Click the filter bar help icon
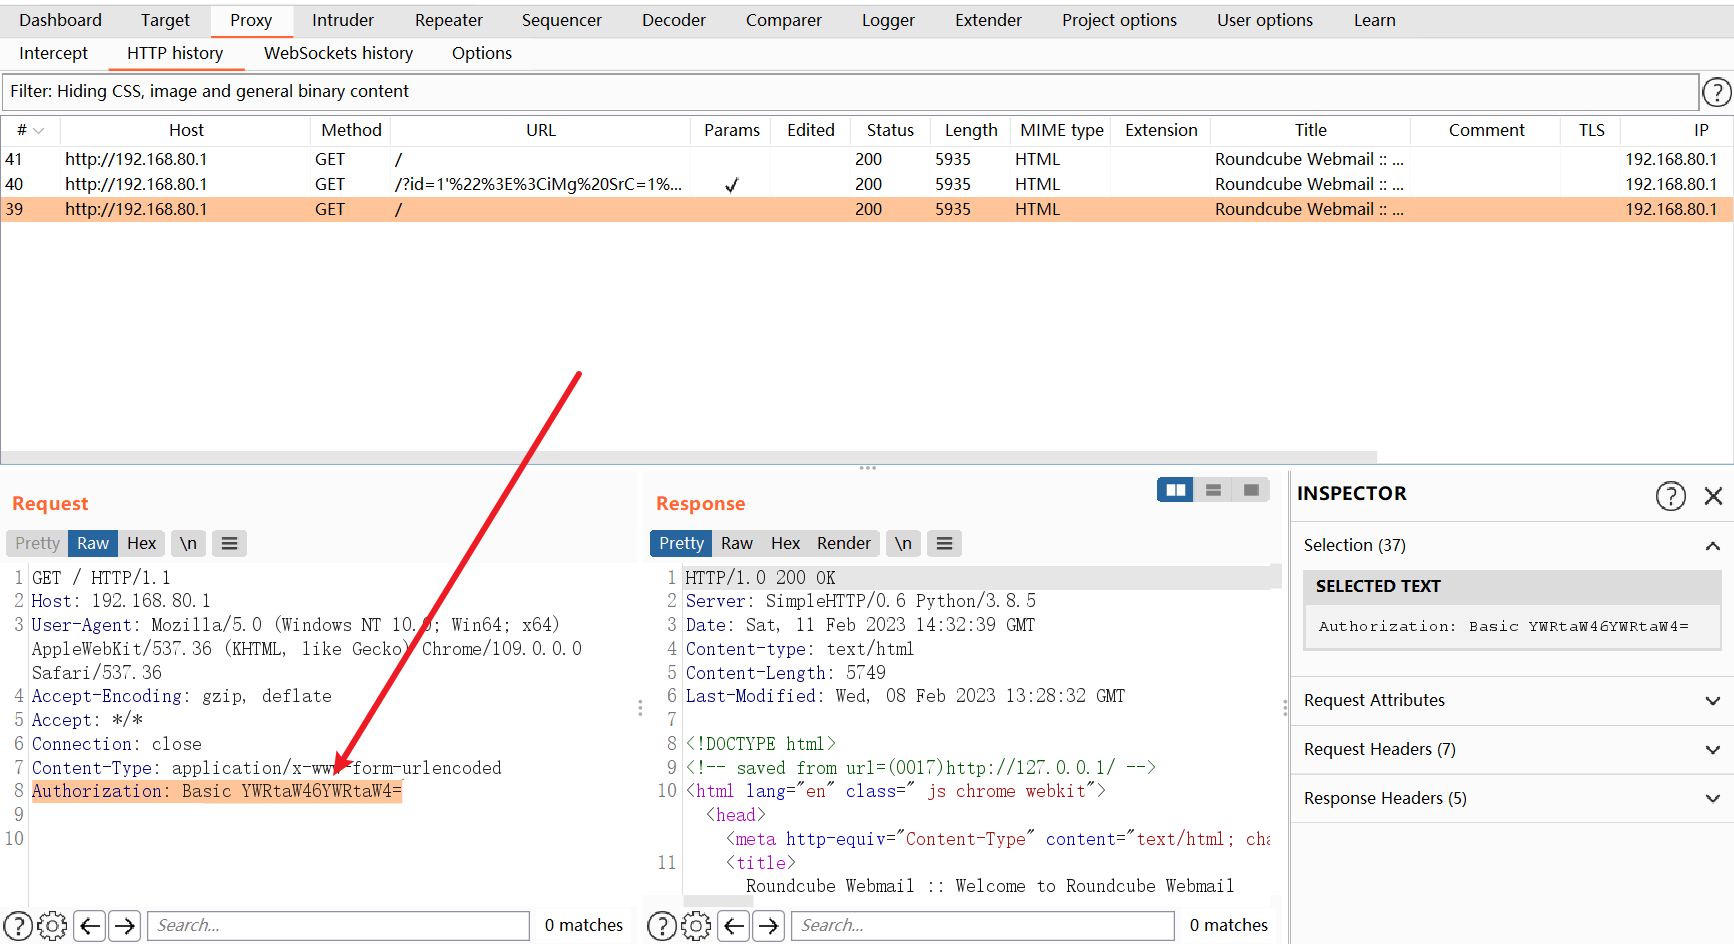 (x=1716, y=92)
